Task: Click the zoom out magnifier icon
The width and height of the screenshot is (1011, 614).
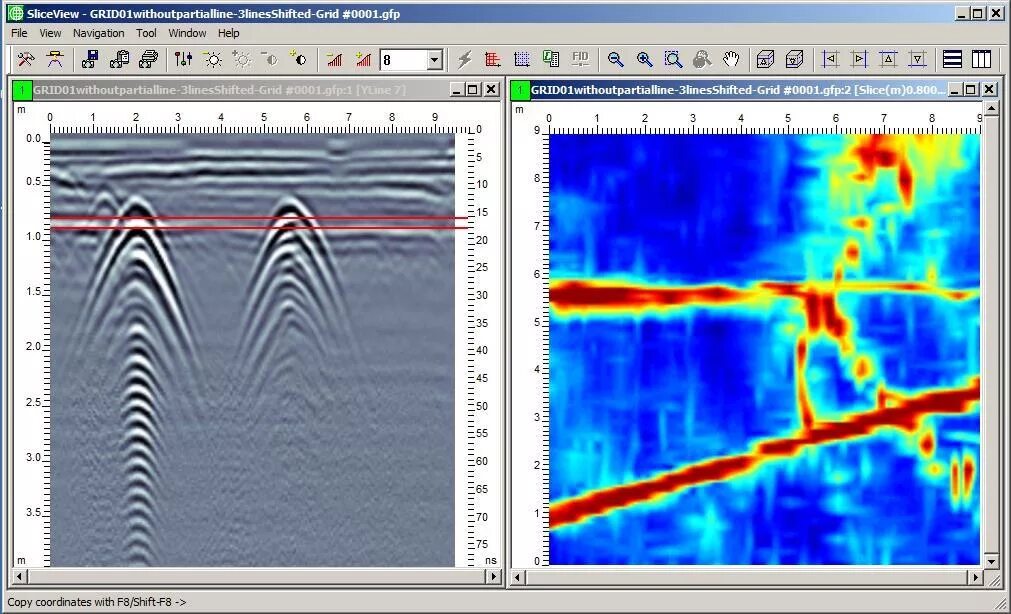Action: coord(615,59)
